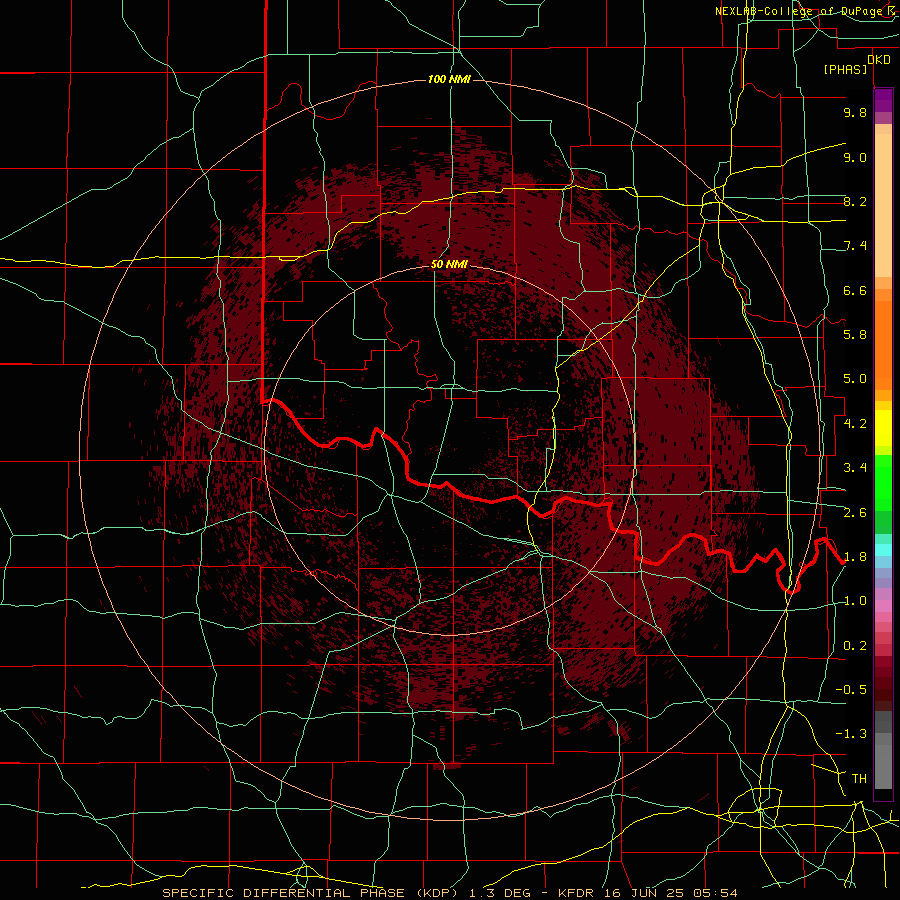Screen dimensions: 900x900
Task: Click the 4.2 legend value
Action: [x=855, y=424]
